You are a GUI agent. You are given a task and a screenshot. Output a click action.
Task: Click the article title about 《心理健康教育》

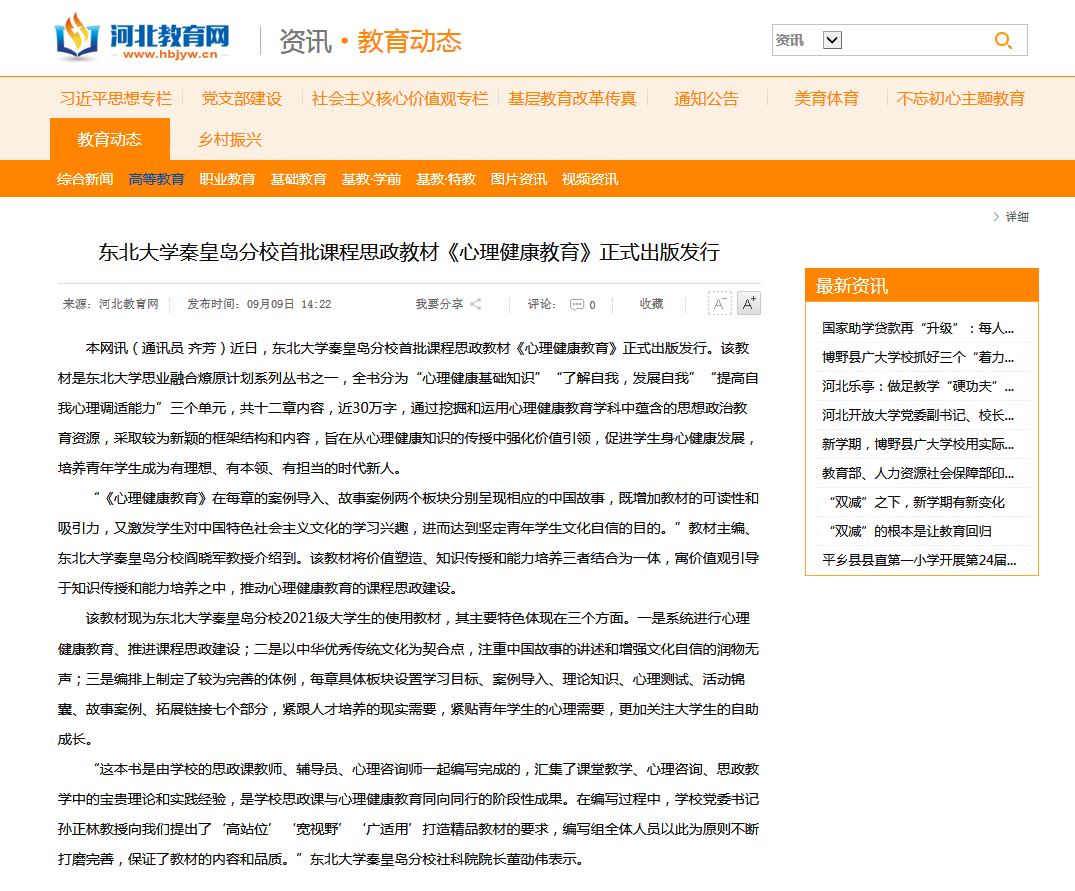pos(409,252)
